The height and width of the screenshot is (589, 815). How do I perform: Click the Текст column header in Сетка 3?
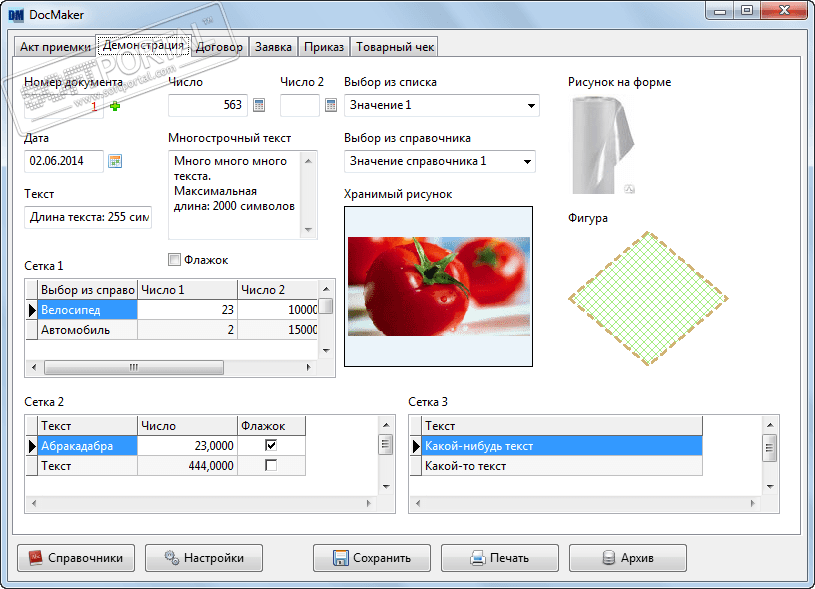pyautogui.click(x=561, y=426)
